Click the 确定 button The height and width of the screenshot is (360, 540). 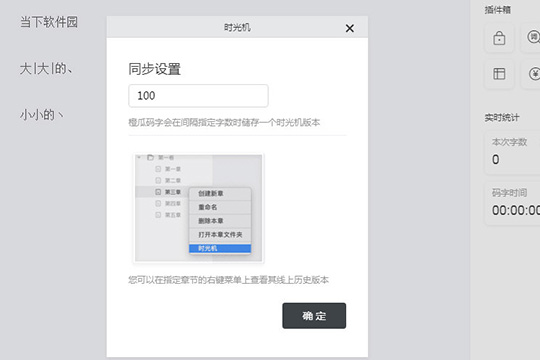tap(314, 316)
